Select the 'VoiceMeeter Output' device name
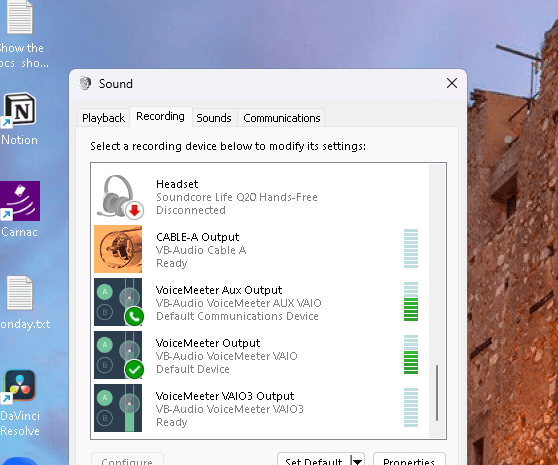This screenshot has height=465, width=558. coord(208,343)
